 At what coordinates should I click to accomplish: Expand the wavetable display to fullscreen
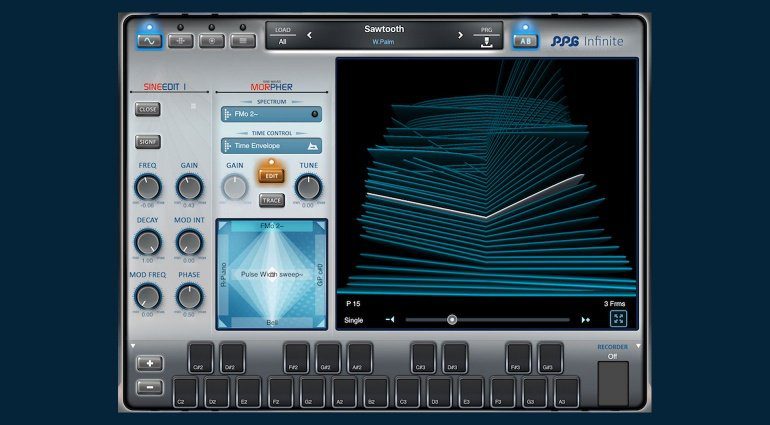coord(618,319)
